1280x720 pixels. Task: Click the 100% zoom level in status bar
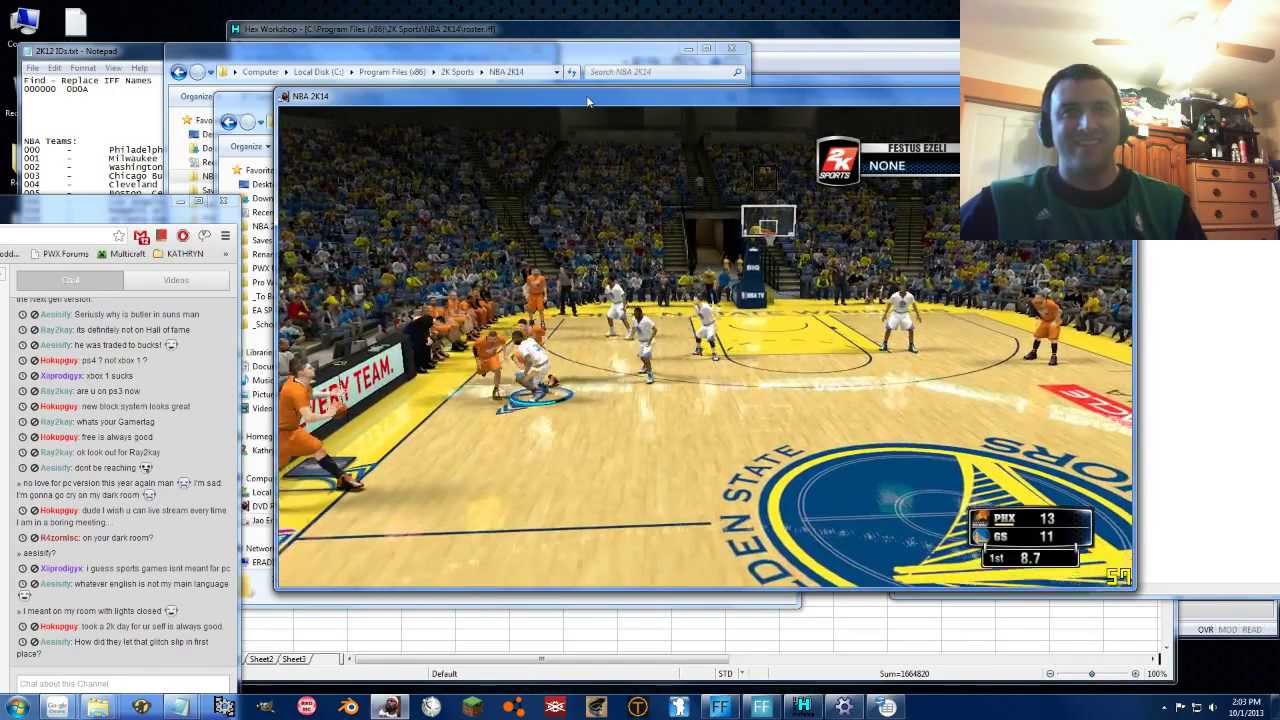pyautogui.click(x=1157, y=674)
